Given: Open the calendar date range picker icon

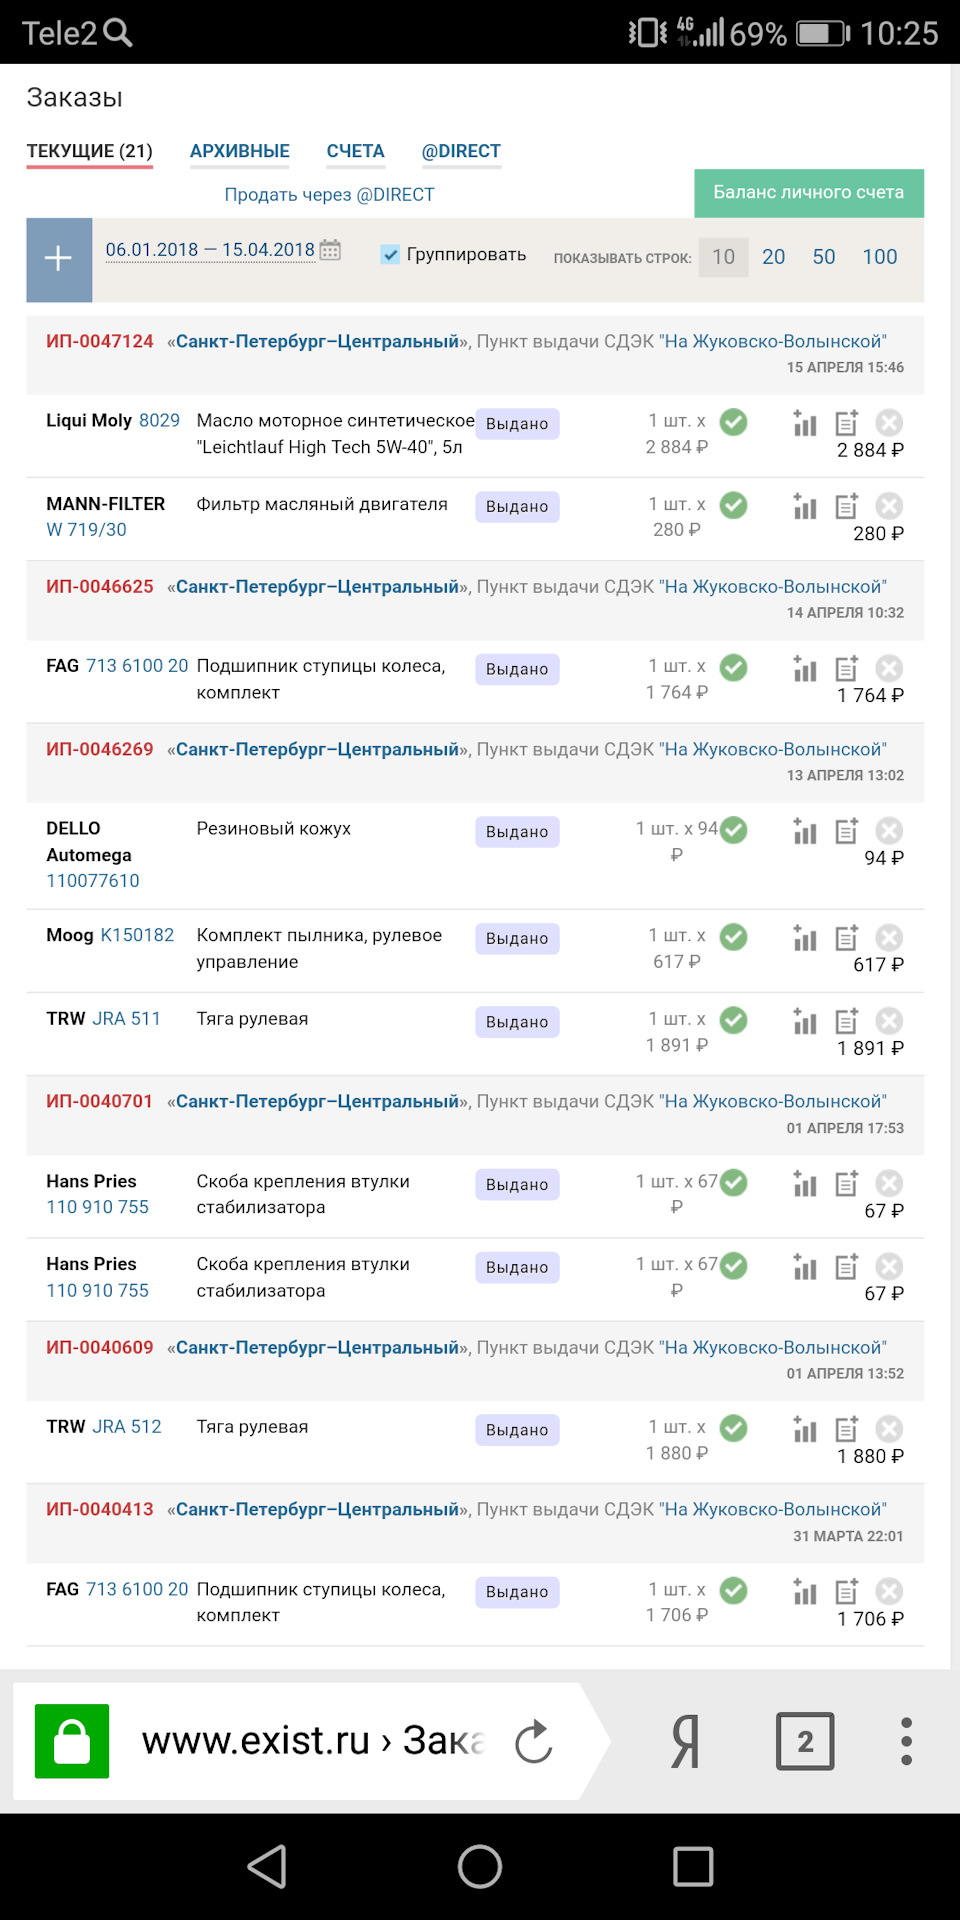Looking at the screenshot, I should pos(330,250).
